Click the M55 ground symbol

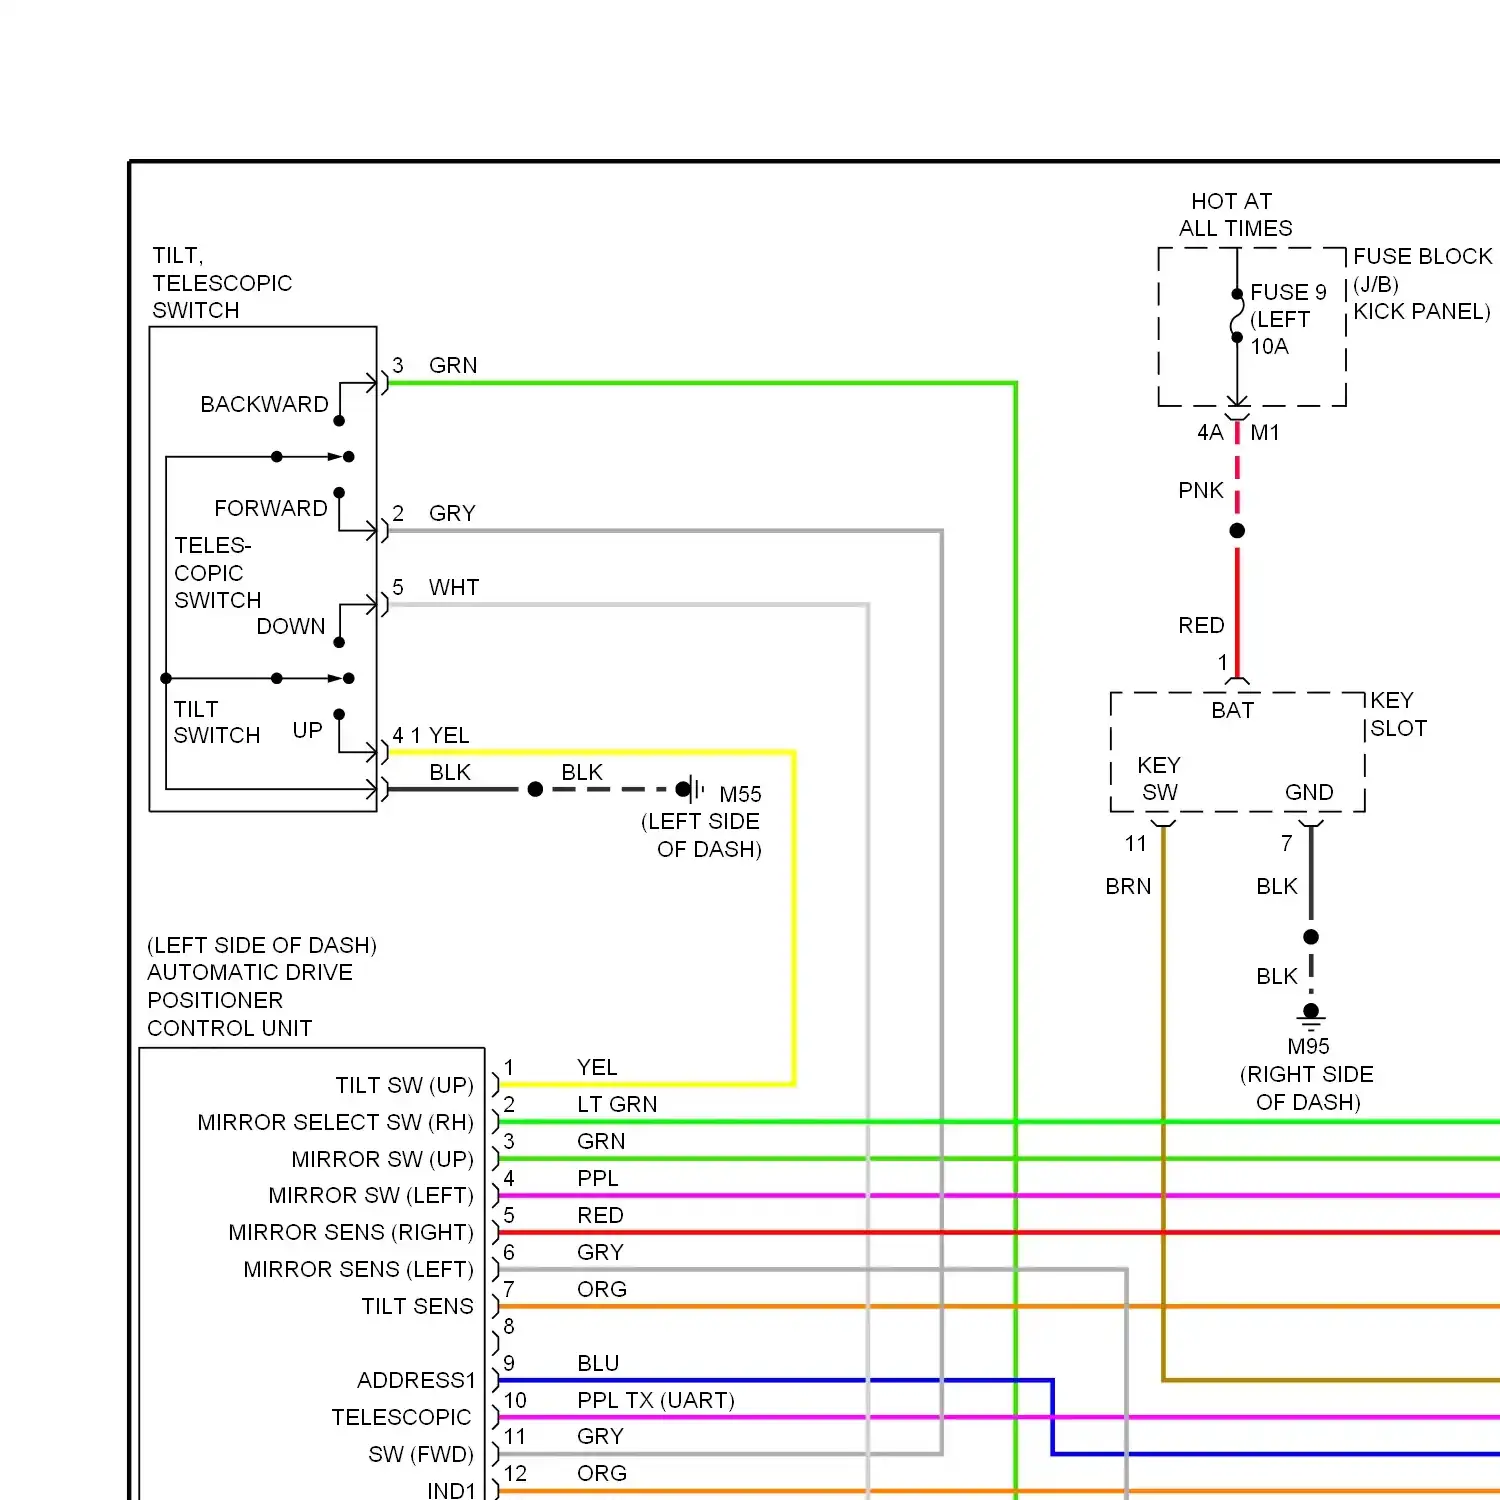(692, 789)
